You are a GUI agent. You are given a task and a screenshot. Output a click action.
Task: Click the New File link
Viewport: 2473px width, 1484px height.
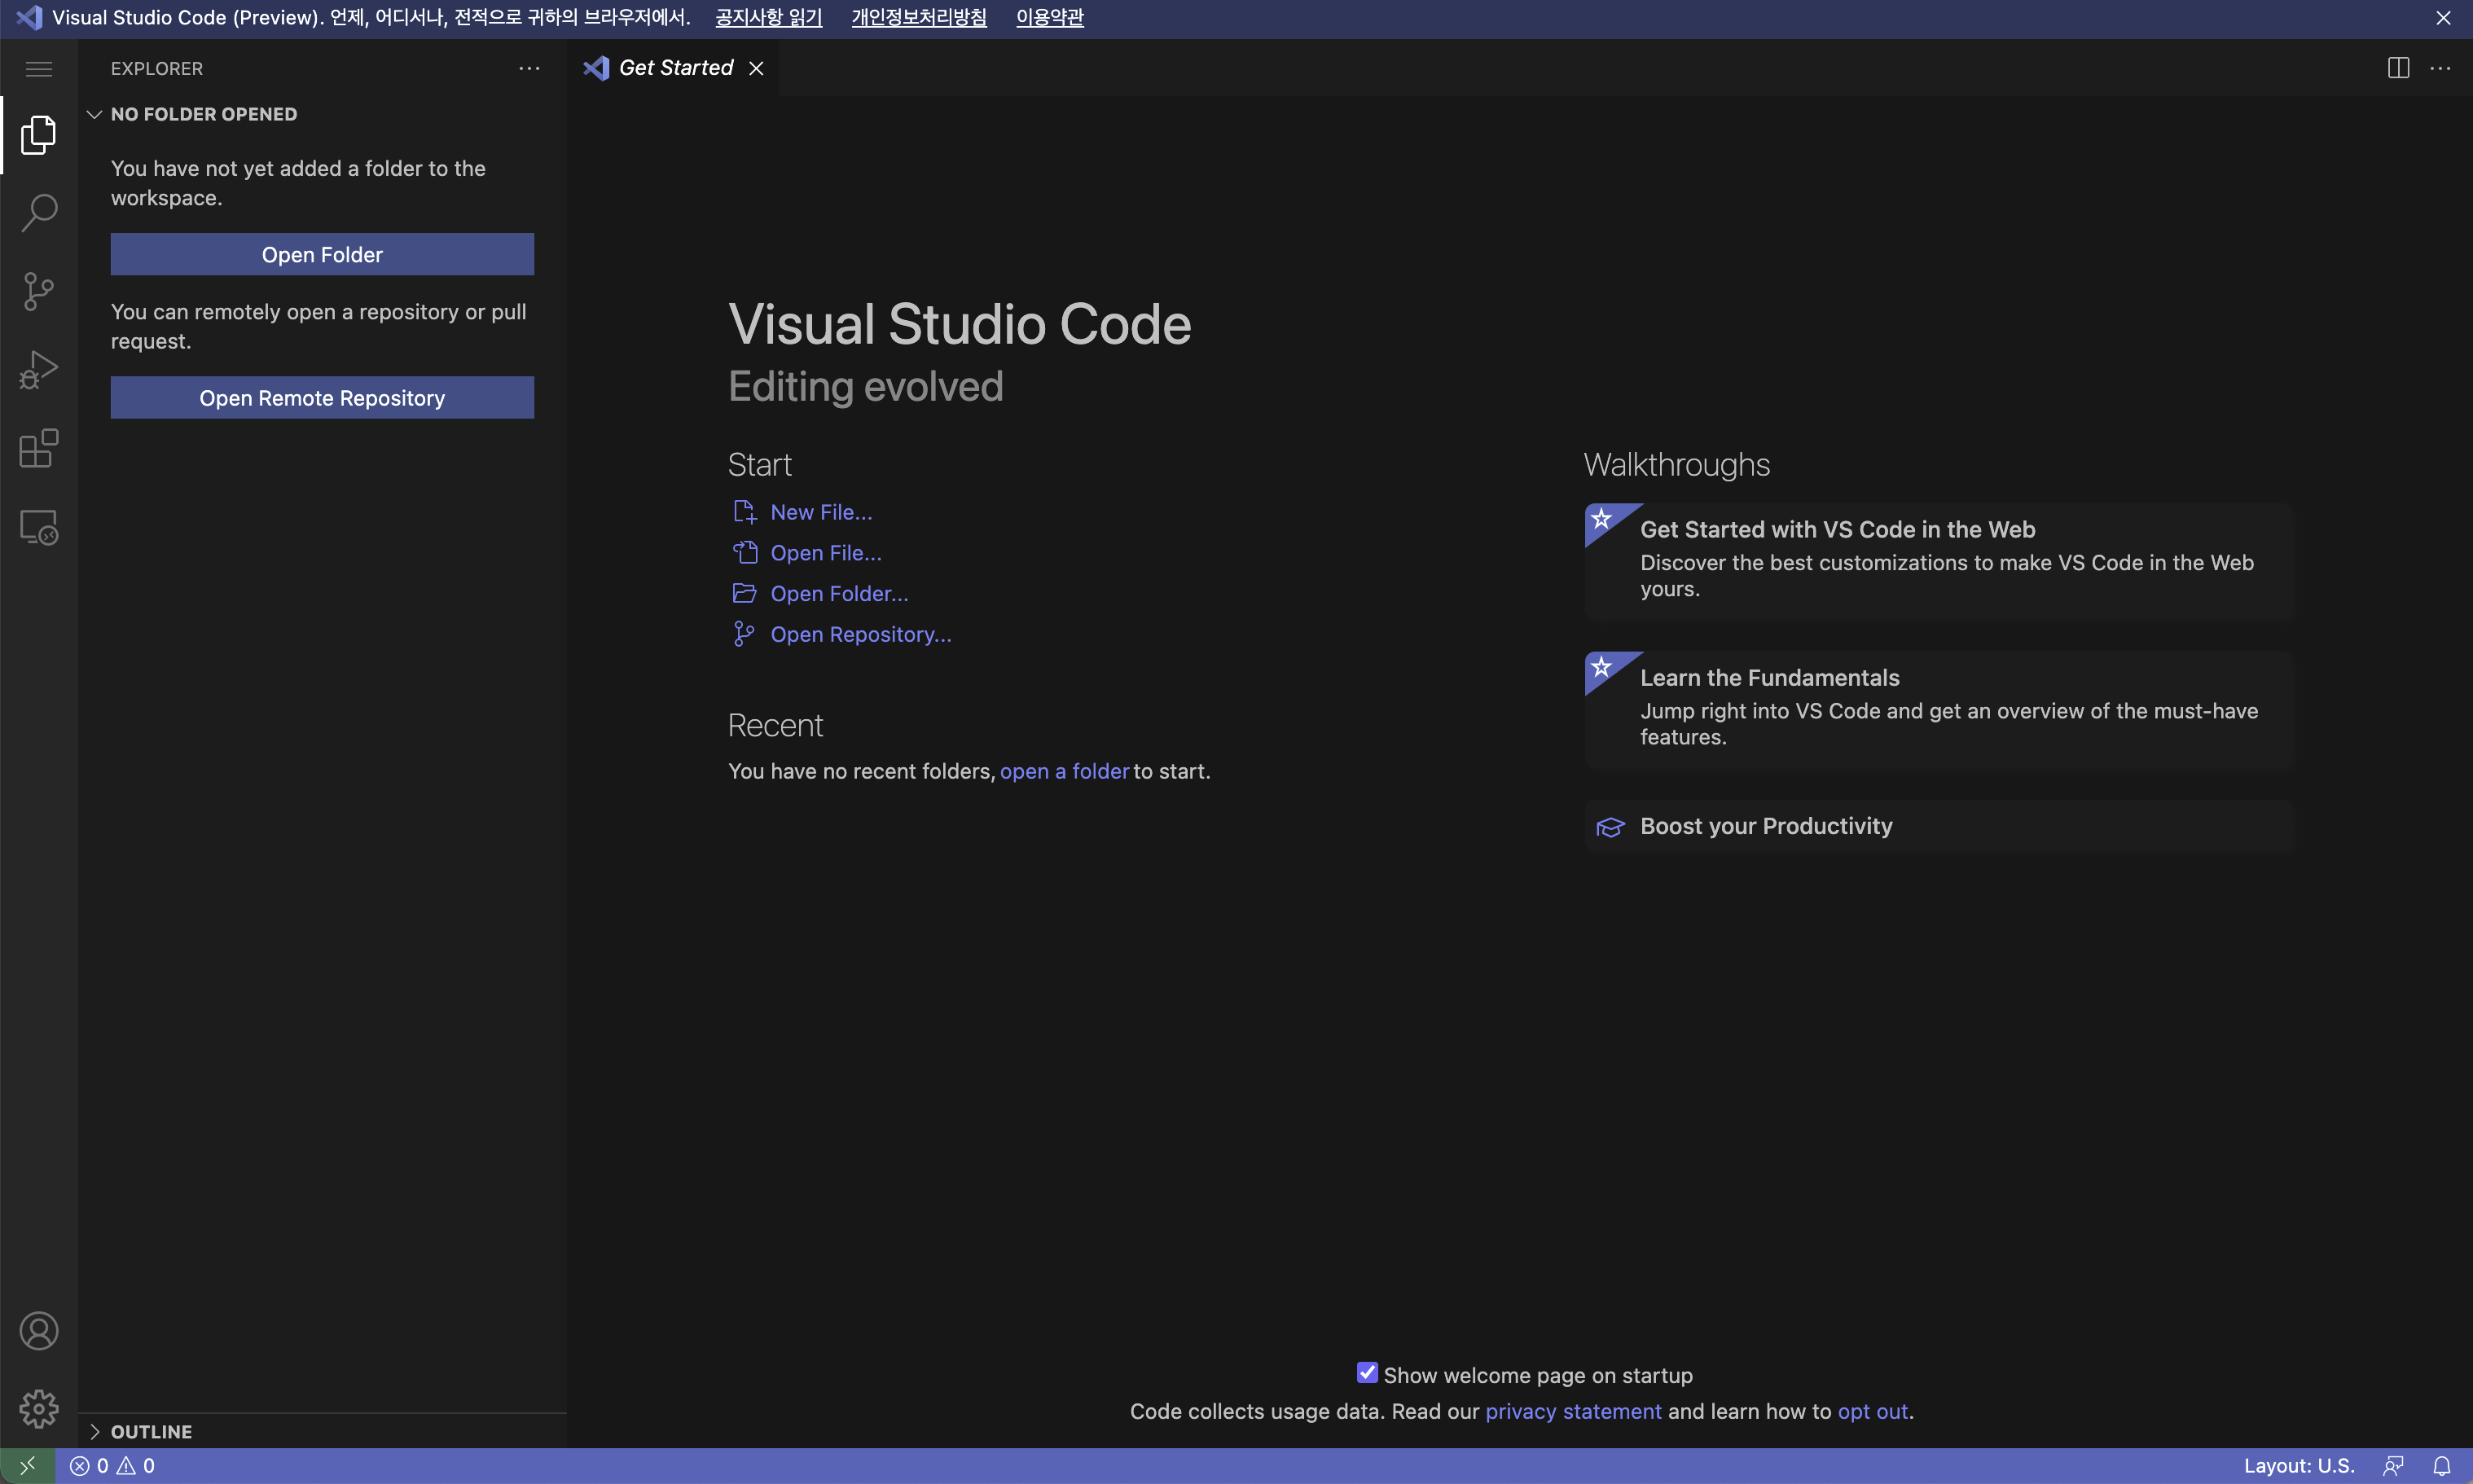(820, 512)
